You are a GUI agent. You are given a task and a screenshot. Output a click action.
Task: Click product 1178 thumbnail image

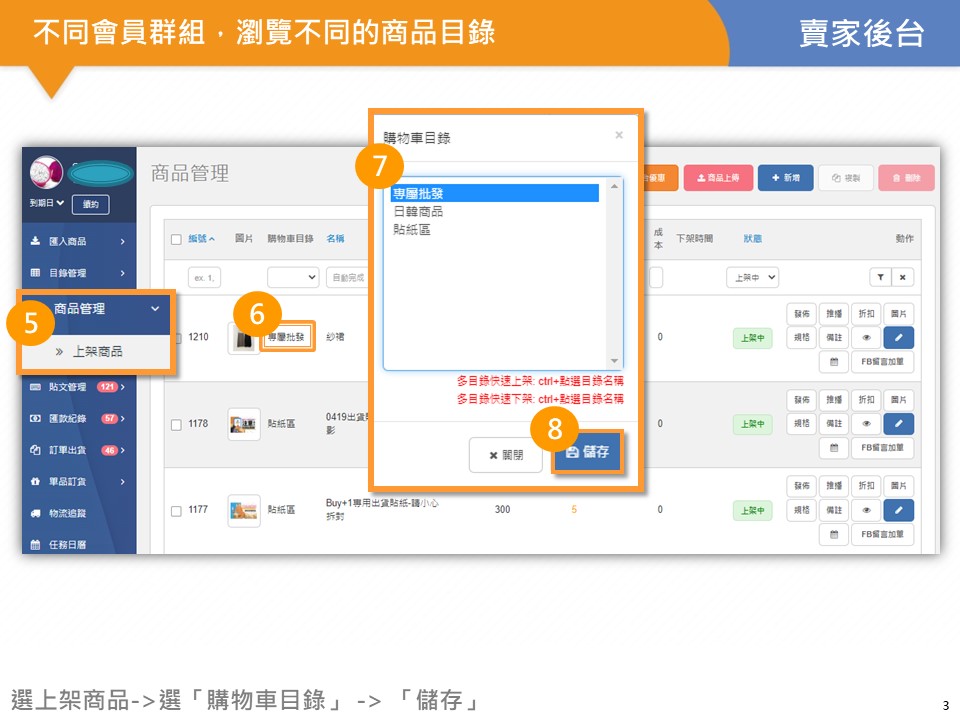click(x=243, y=424)
